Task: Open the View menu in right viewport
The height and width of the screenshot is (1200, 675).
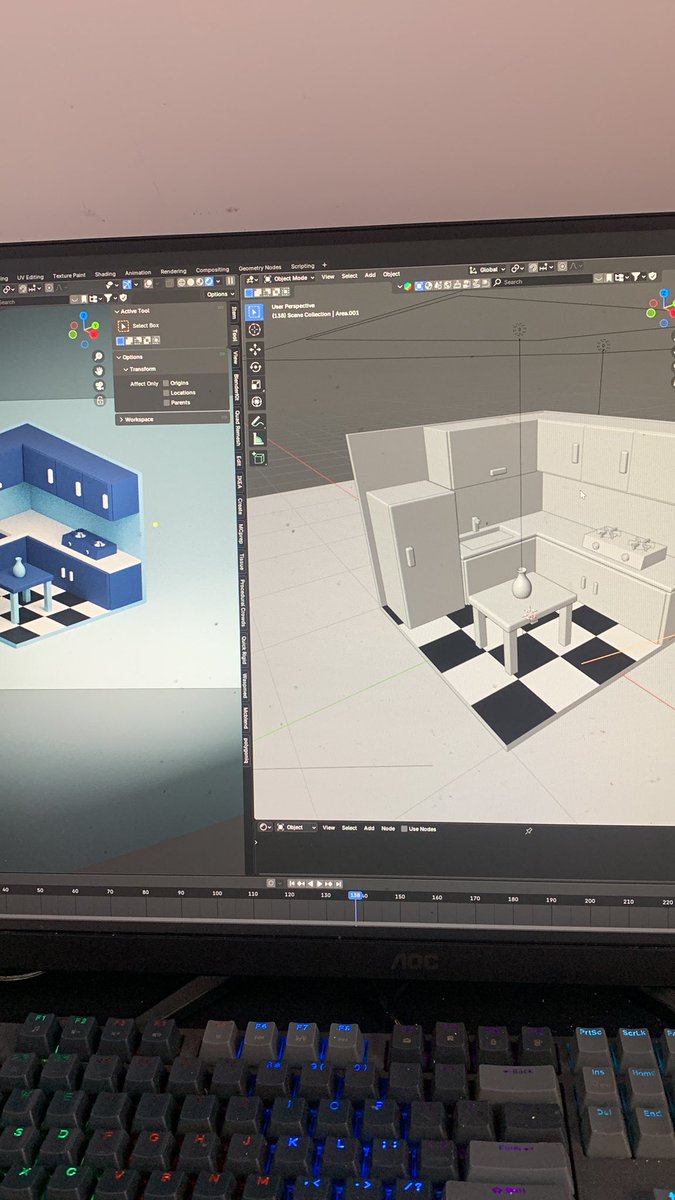Action: 327,277
